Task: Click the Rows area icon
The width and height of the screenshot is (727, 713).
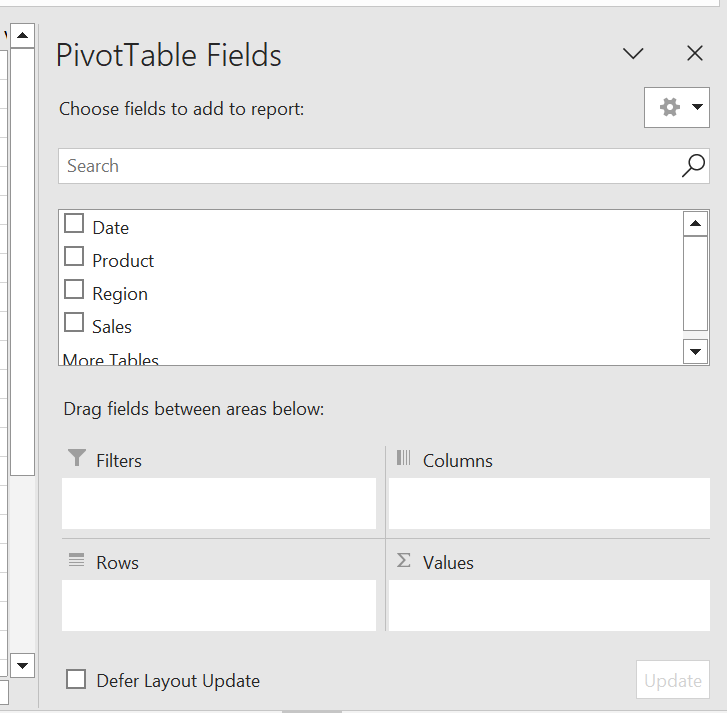Action: coord(77,561)
